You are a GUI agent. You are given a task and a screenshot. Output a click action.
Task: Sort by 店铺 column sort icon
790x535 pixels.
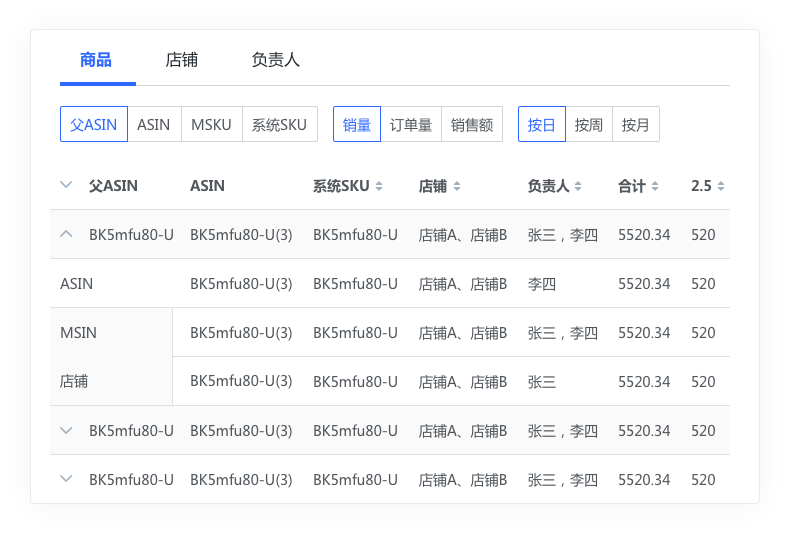tap(457, 186)
